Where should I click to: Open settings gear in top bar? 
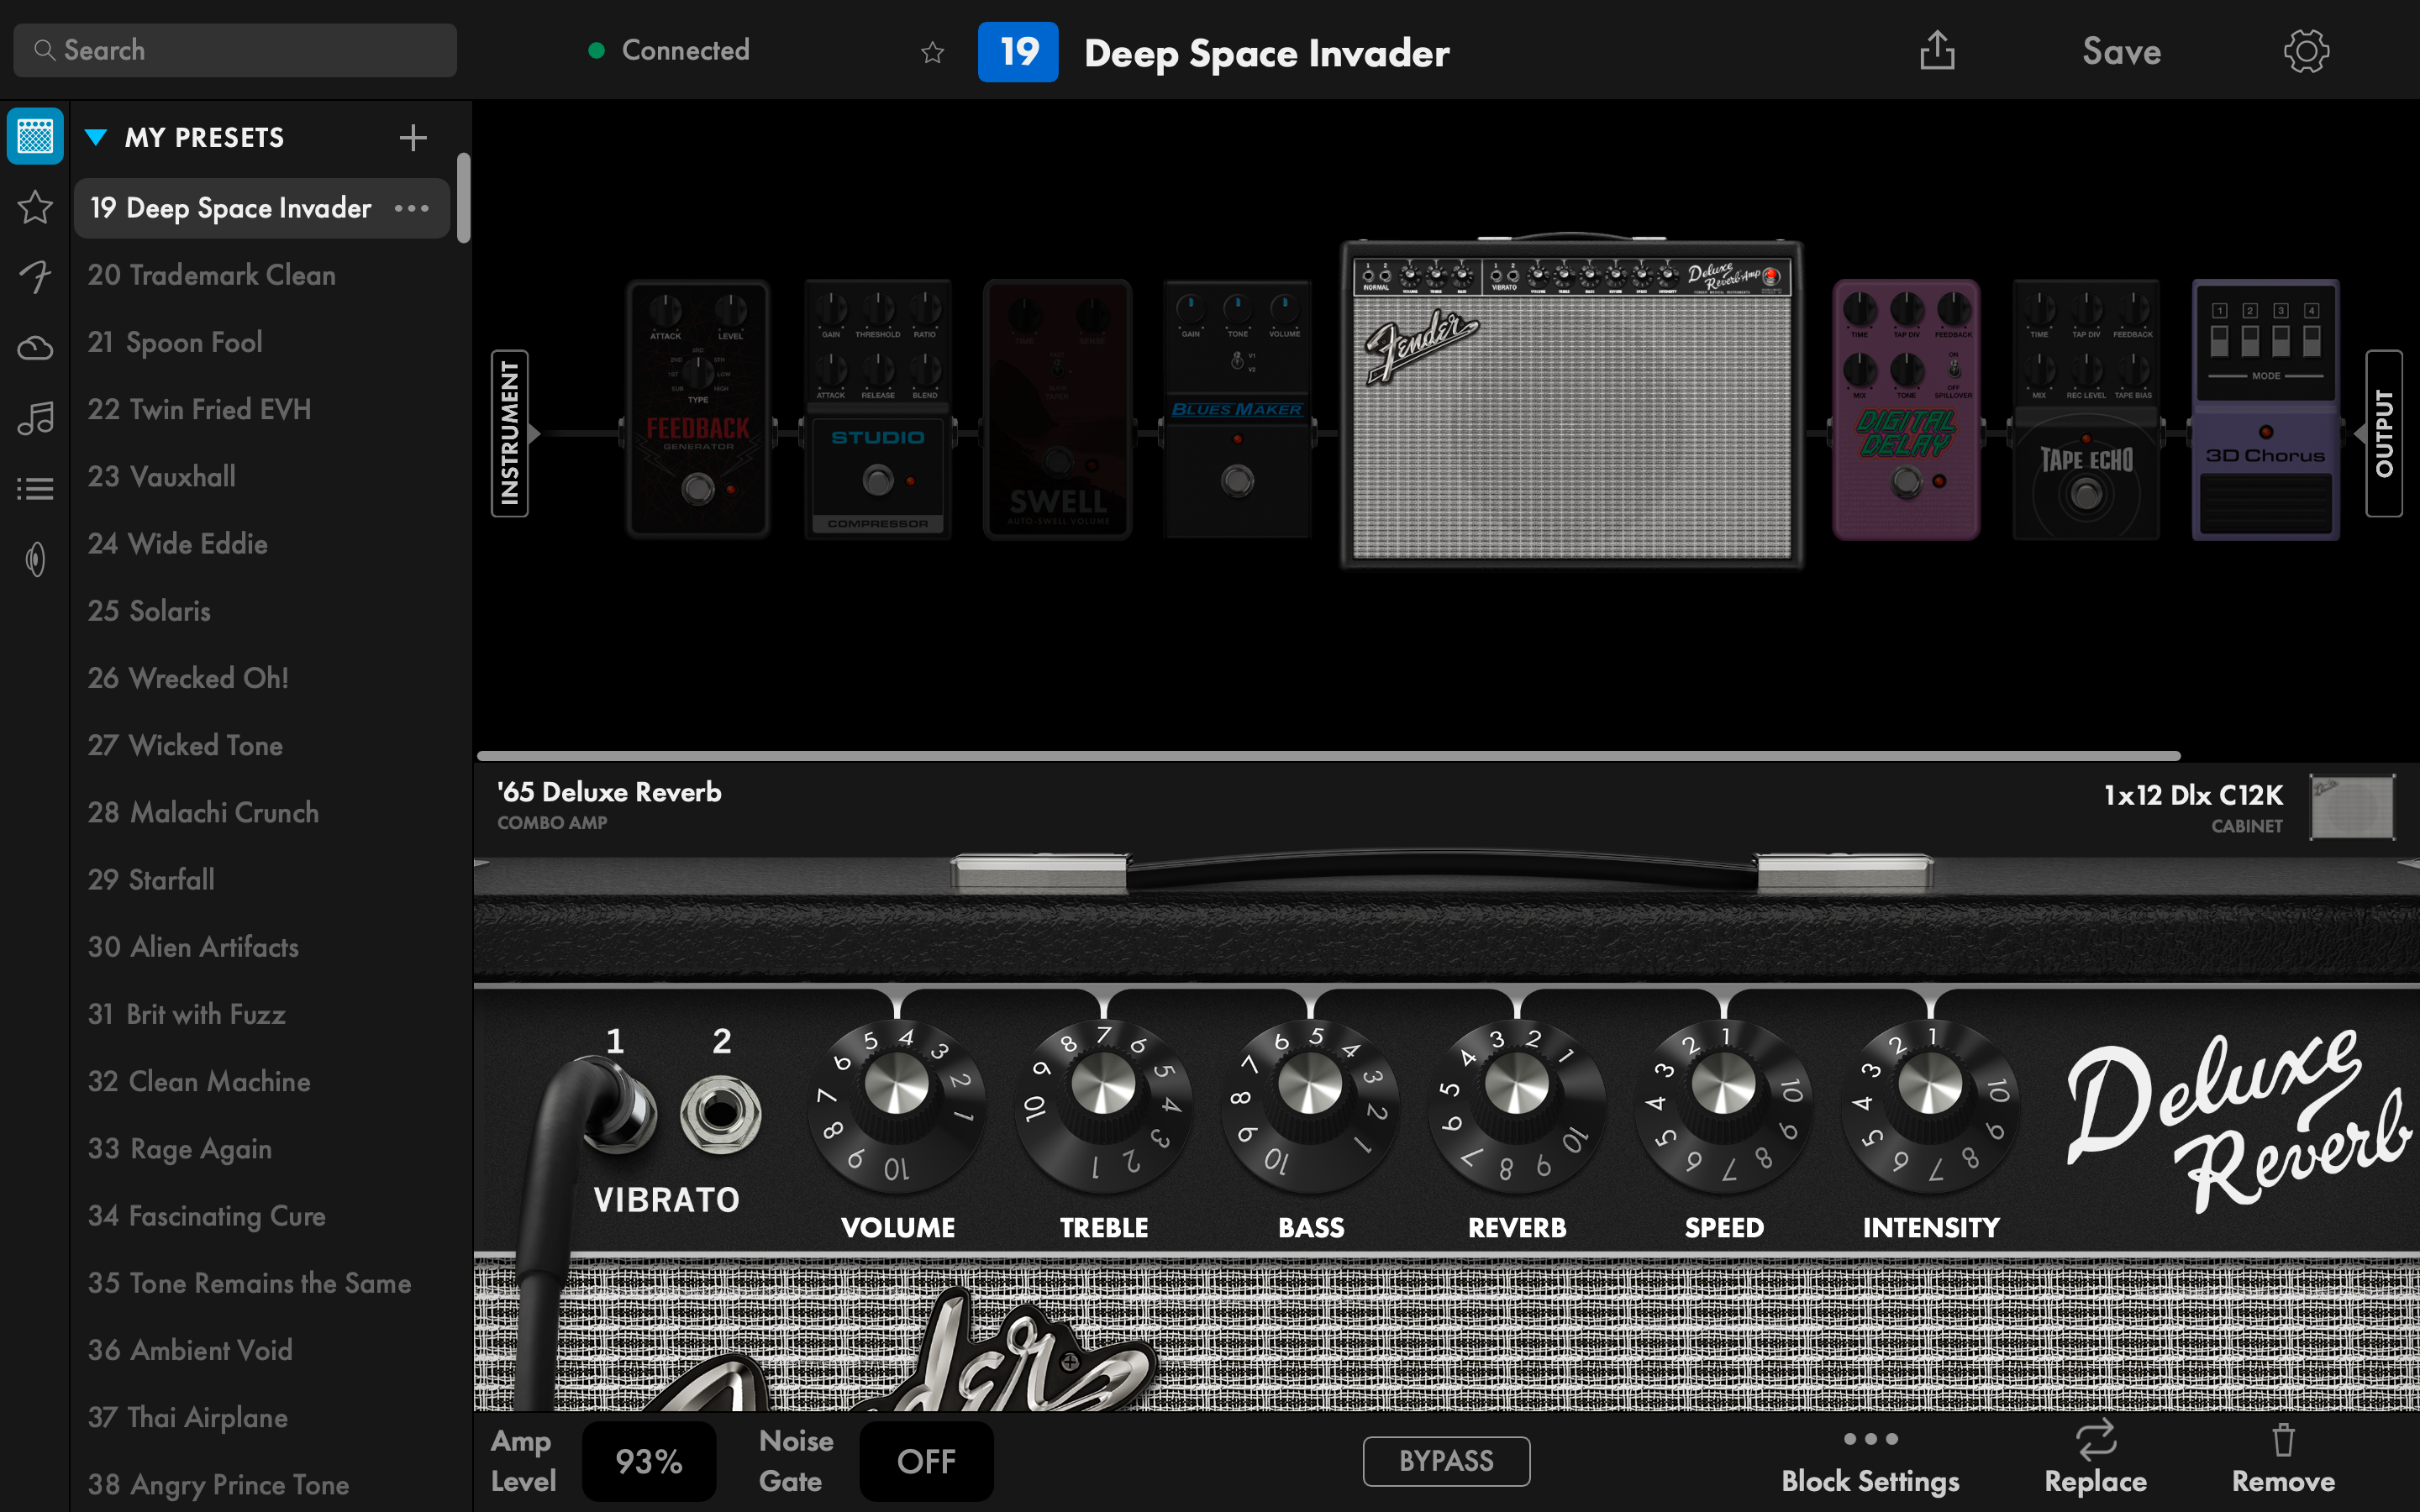[x=2306, y=51]
